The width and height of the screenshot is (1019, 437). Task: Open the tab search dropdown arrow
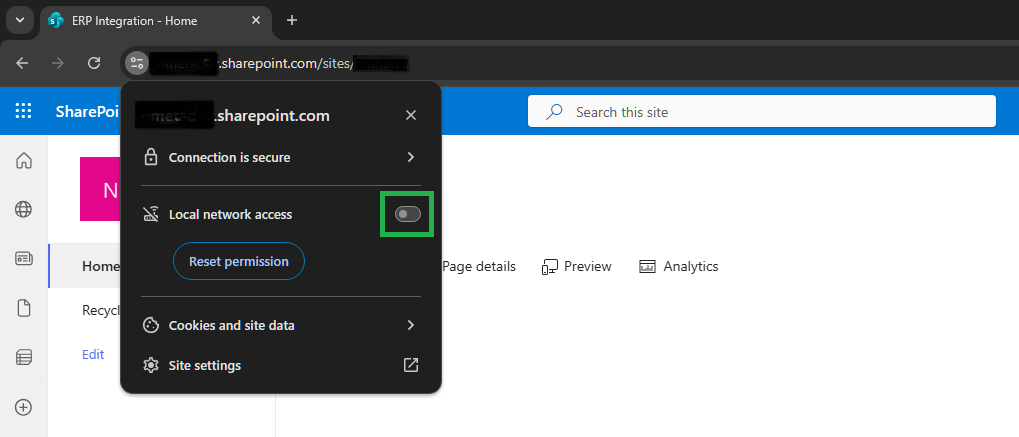coord(19,20)
